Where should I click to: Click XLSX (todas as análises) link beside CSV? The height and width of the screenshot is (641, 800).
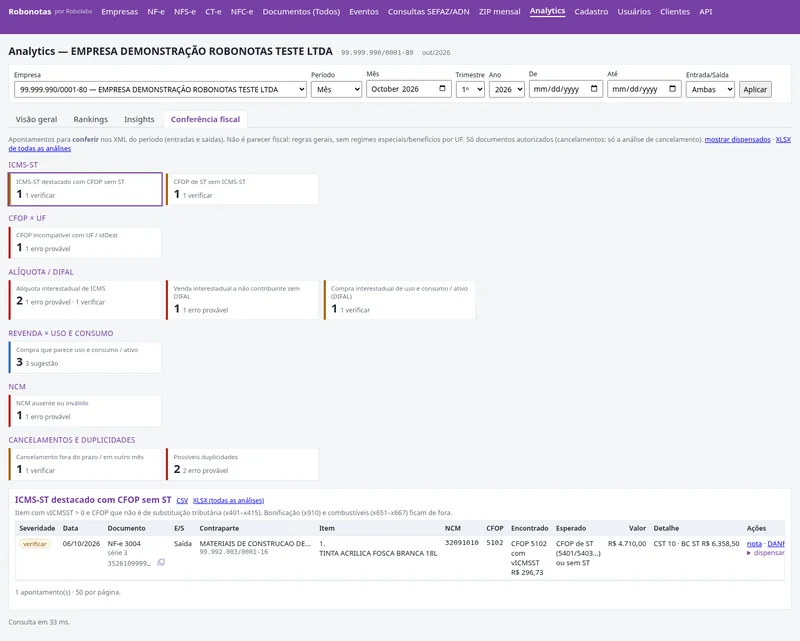tap(228, 501)
